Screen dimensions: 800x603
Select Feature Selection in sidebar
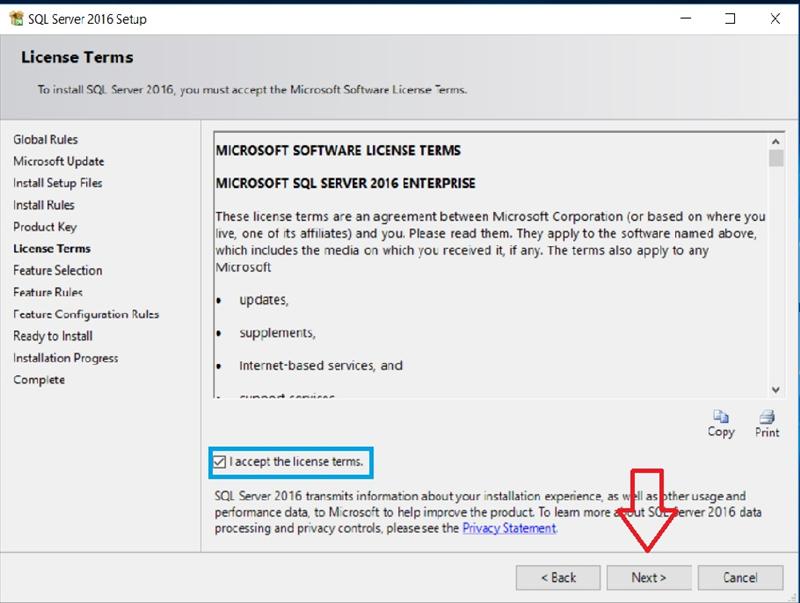pos(57,270)
